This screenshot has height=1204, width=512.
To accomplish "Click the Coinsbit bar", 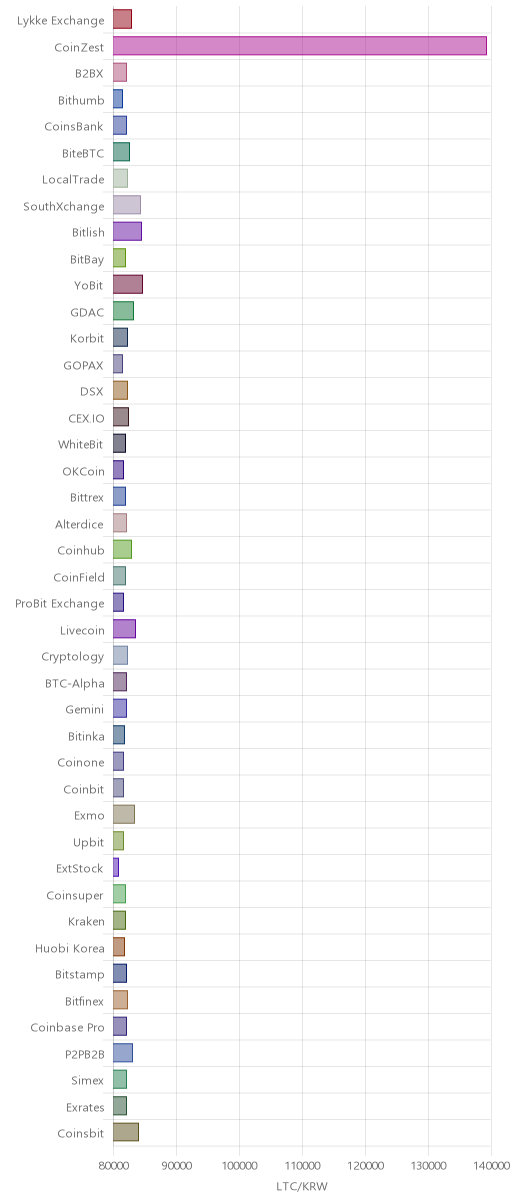I will pos(126,1132).
